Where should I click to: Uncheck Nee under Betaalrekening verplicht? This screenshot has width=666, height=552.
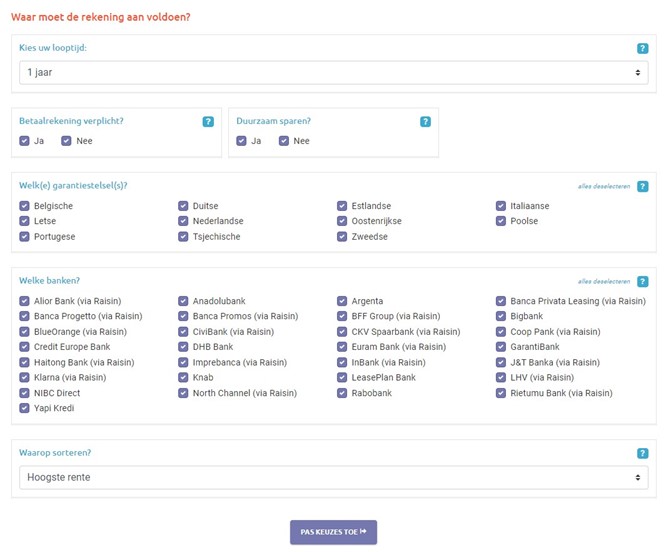point(66,141)
